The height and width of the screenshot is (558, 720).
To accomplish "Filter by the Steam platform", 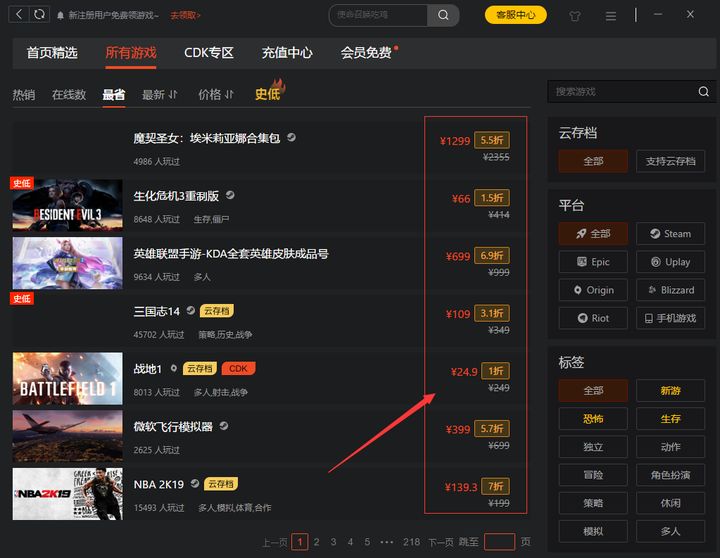I will click(x=670, y=234).
